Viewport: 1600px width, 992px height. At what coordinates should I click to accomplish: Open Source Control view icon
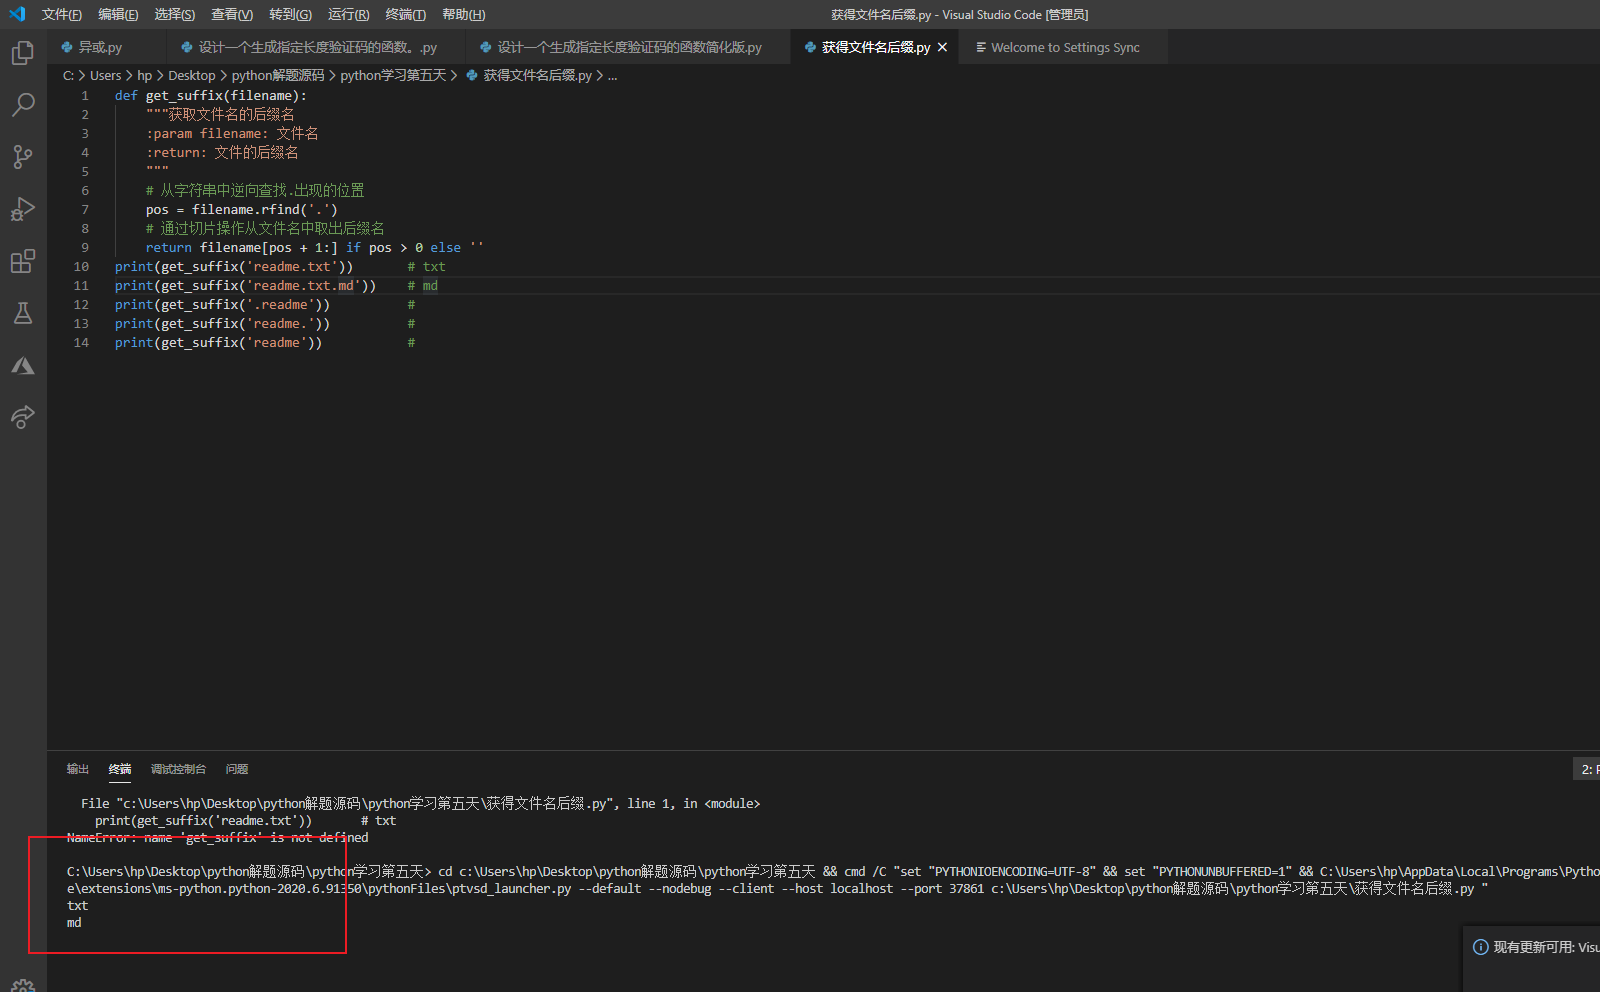(x=22, y=157)
